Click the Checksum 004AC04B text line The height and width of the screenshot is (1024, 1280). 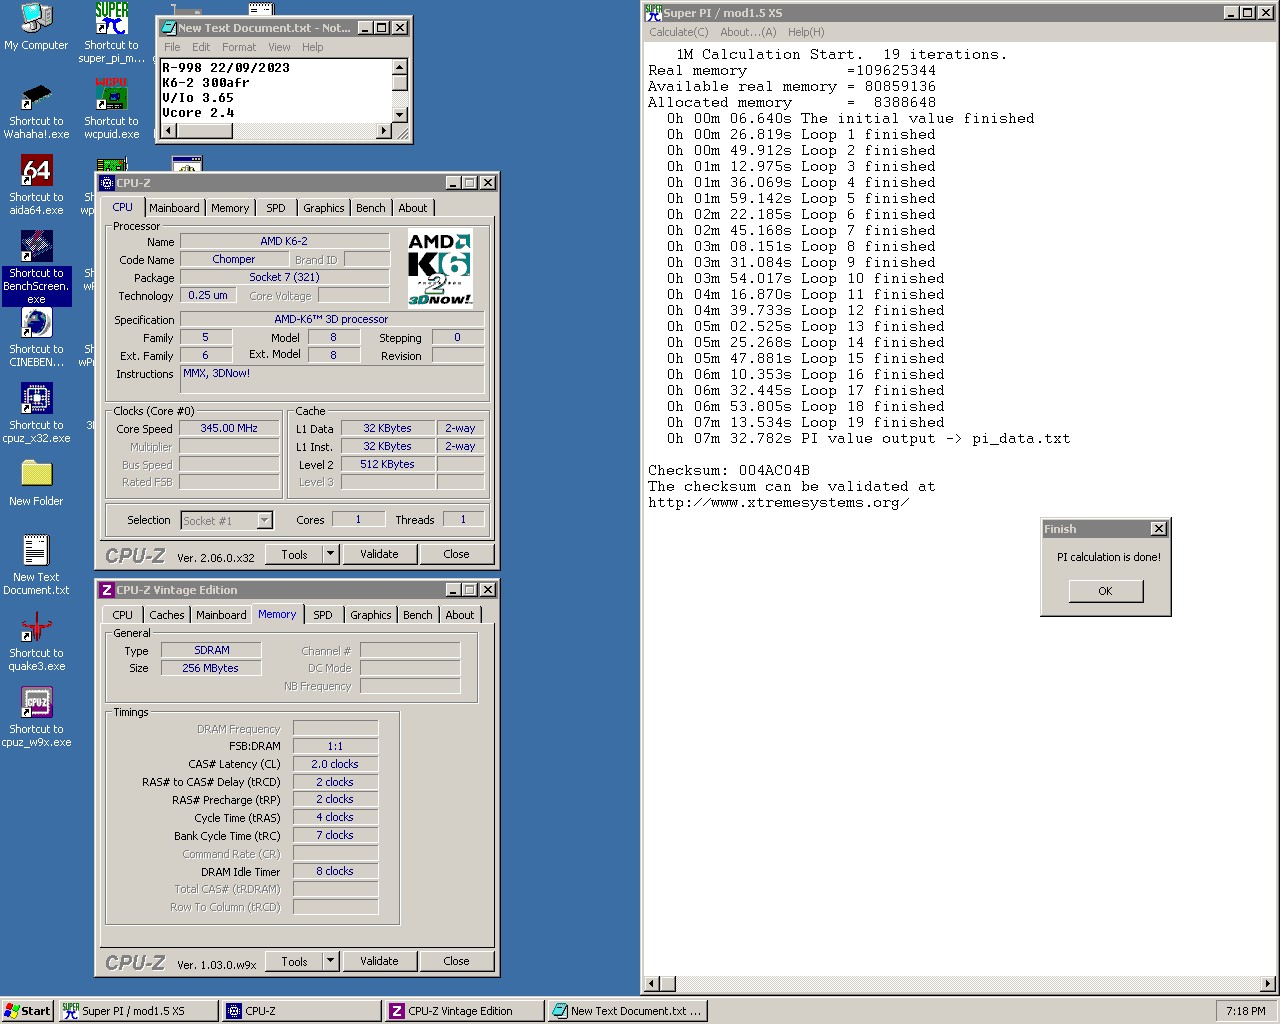tap(729, 470)
